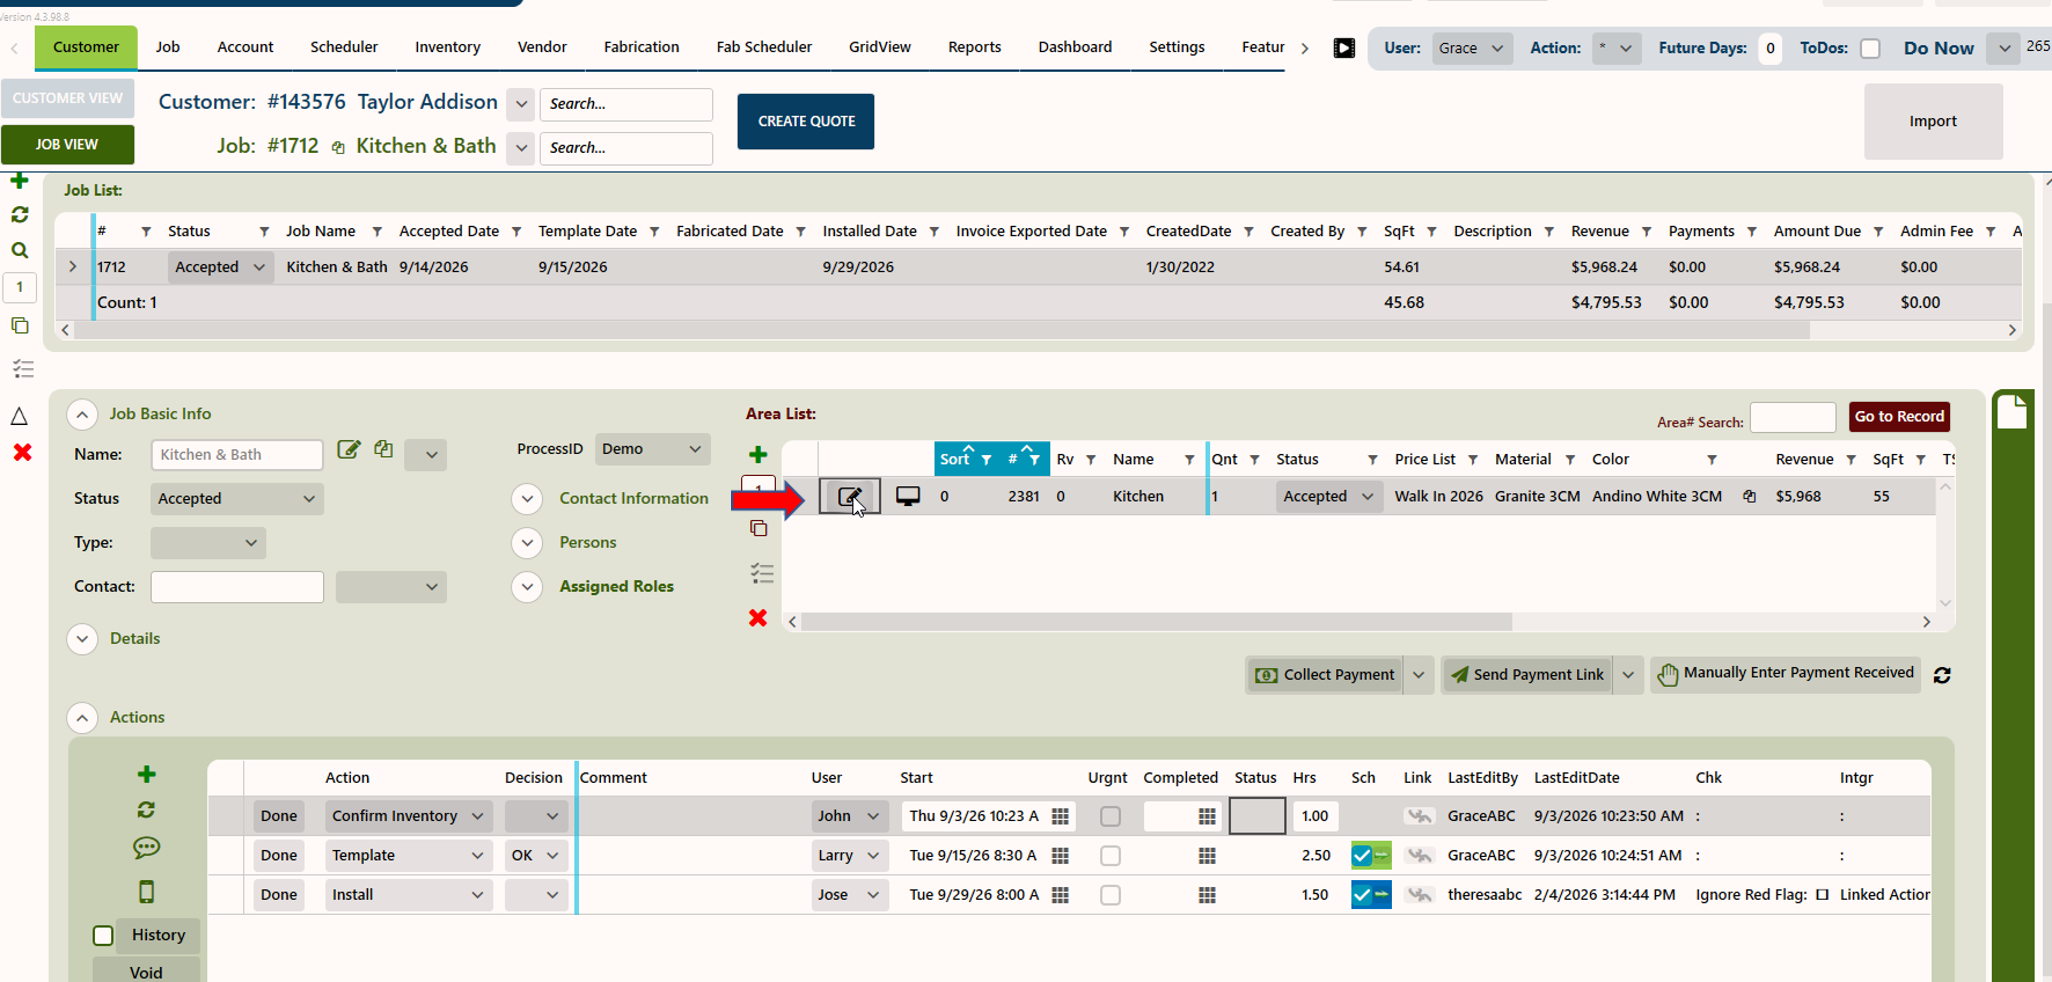Click the search magnifier icon in left sidebar
Screen dimensions: 2052x982
(x=19, y=251)
